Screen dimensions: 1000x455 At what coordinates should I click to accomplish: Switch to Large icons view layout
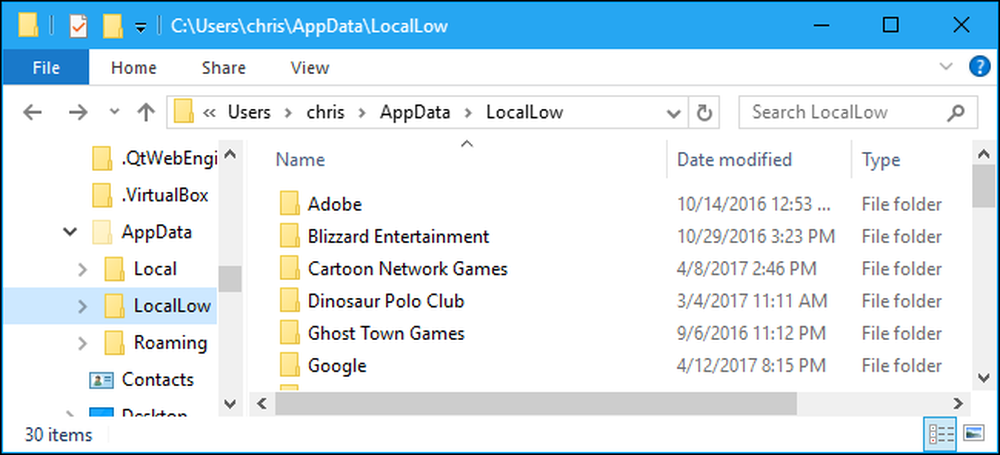(973, 435)
